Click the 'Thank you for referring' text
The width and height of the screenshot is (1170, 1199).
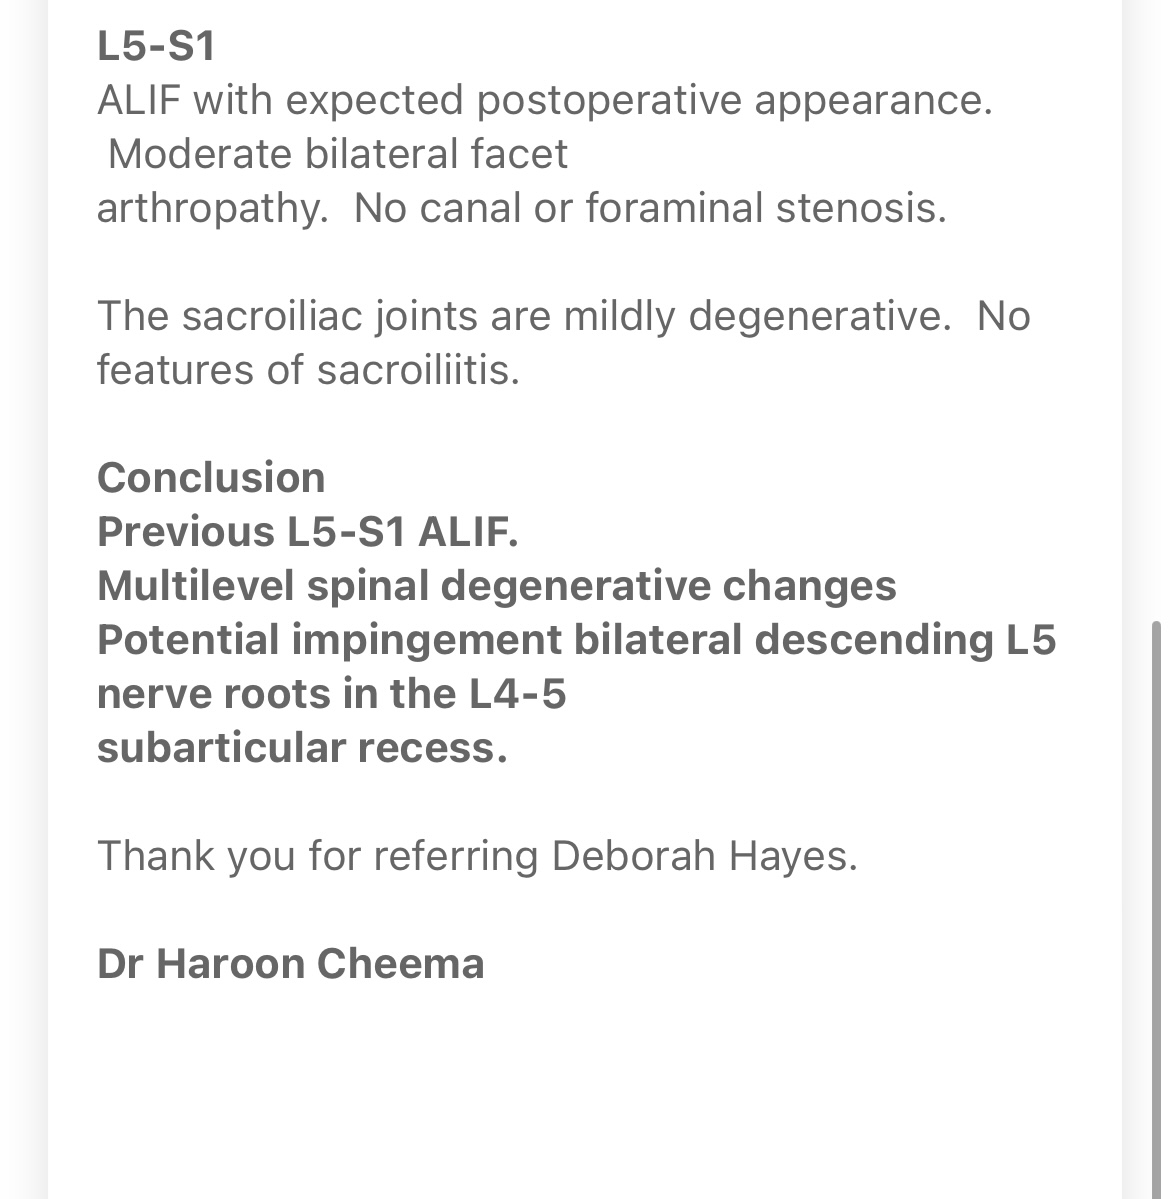point(317,856)
